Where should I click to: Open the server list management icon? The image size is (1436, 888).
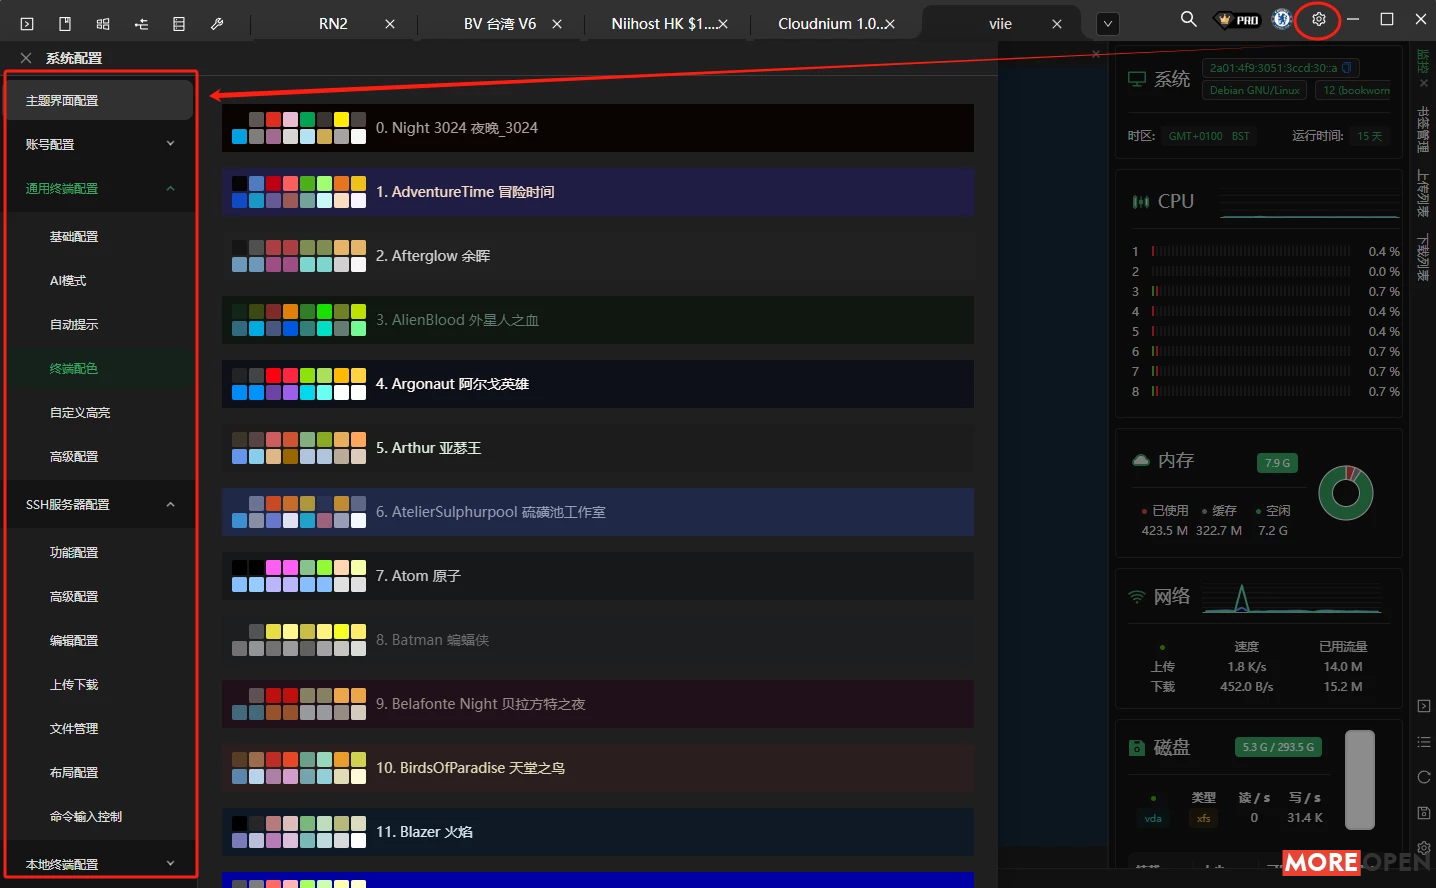tap(179, 23)
